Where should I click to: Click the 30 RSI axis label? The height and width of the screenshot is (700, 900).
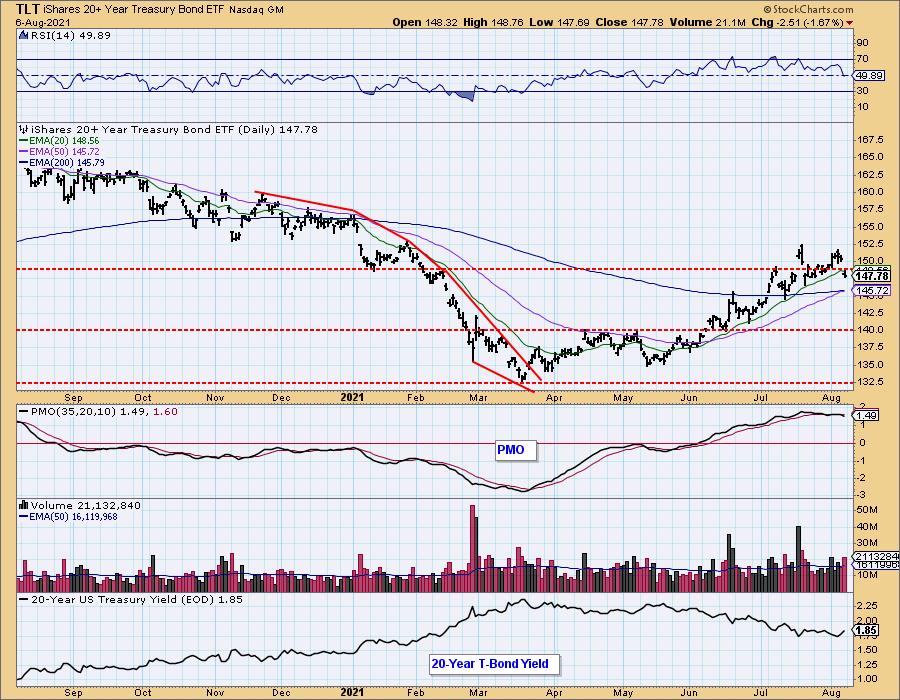pos(863,91)
